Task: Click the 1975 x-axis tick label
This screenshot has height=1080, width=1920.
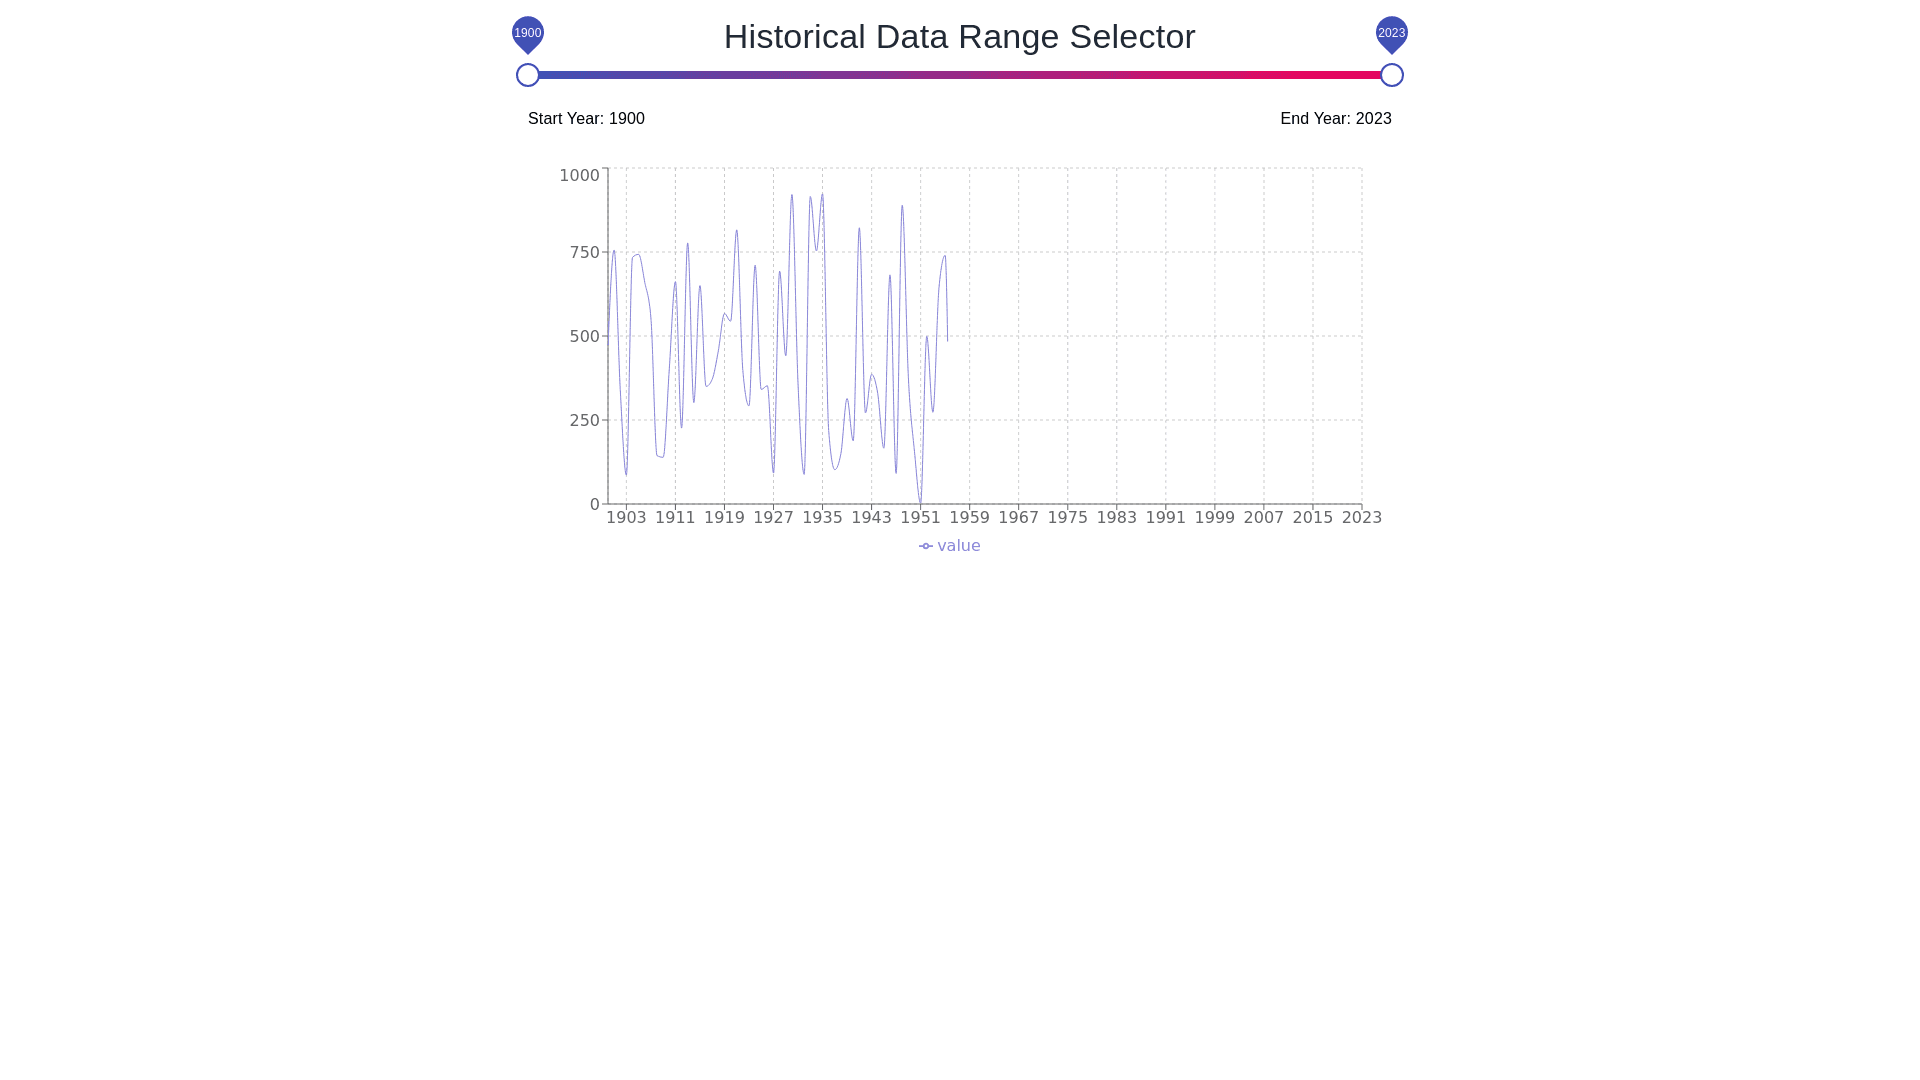Action: click(x=1067, y=518)
